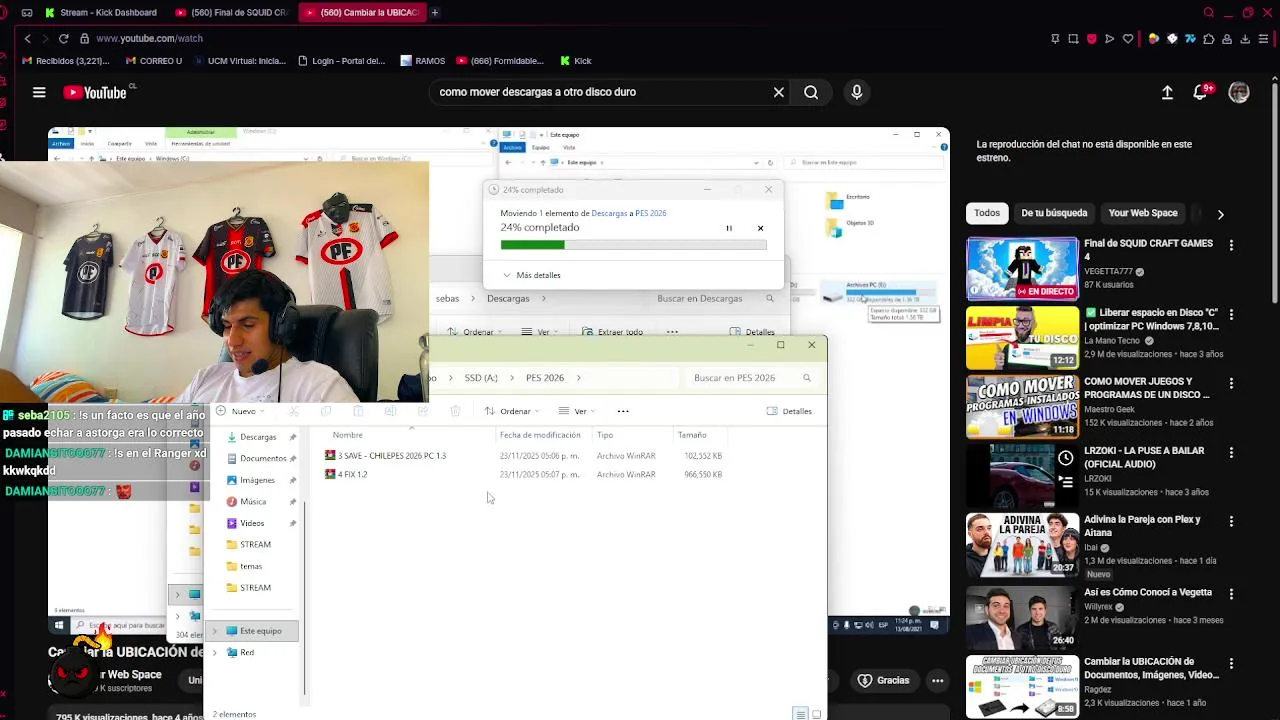This screenshot has height=720, width=1280.
Task: Open the Descargas quick access folder
Action: [258, 437]
